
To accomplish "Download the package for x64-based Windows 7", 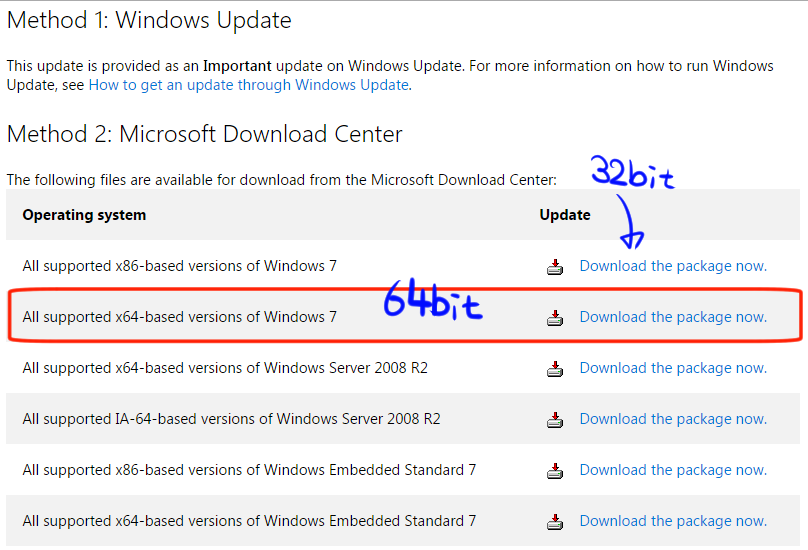I will (673, 317).
